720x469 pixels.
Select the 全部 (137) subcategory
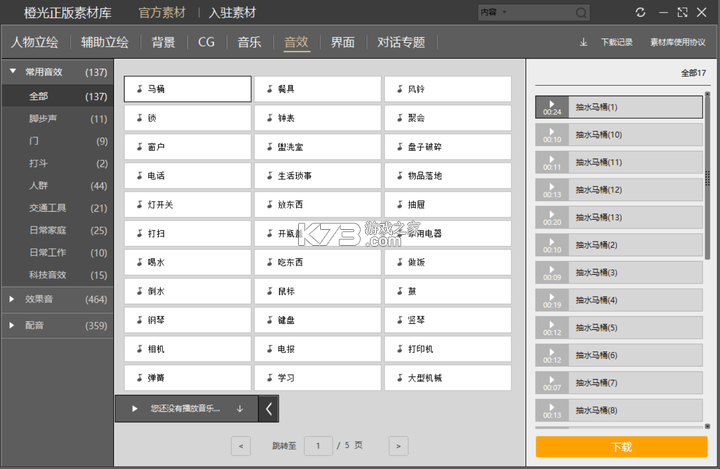coord(57,96)
